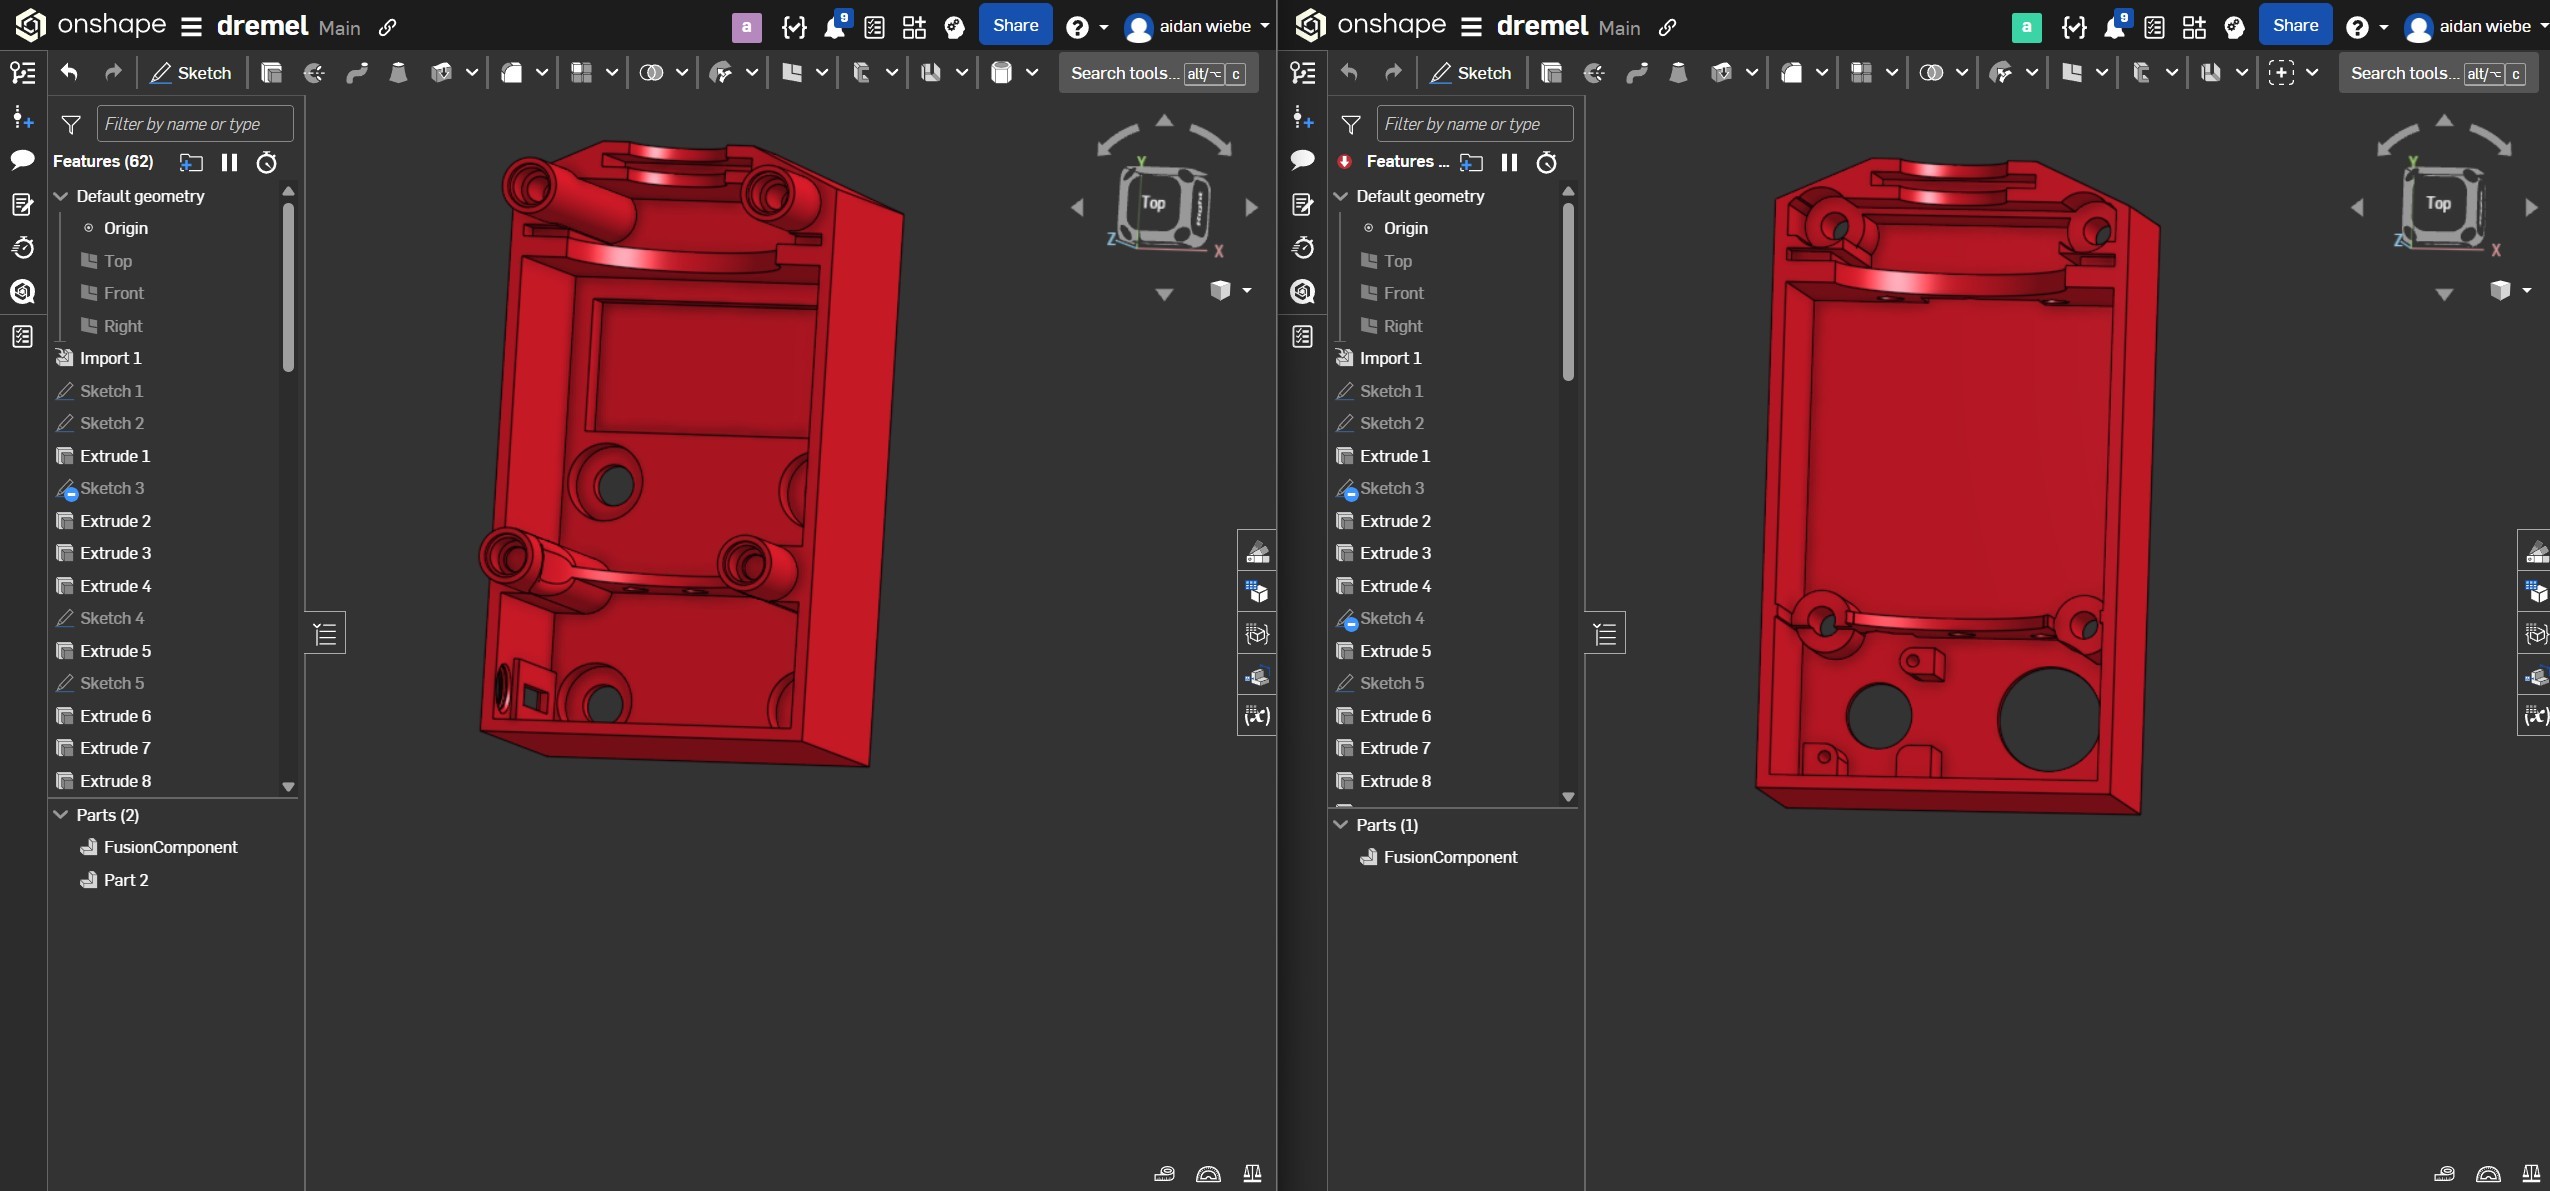Click Sketch button in left toolbar
2550x1191 pixels.
[x=191, y=73]
